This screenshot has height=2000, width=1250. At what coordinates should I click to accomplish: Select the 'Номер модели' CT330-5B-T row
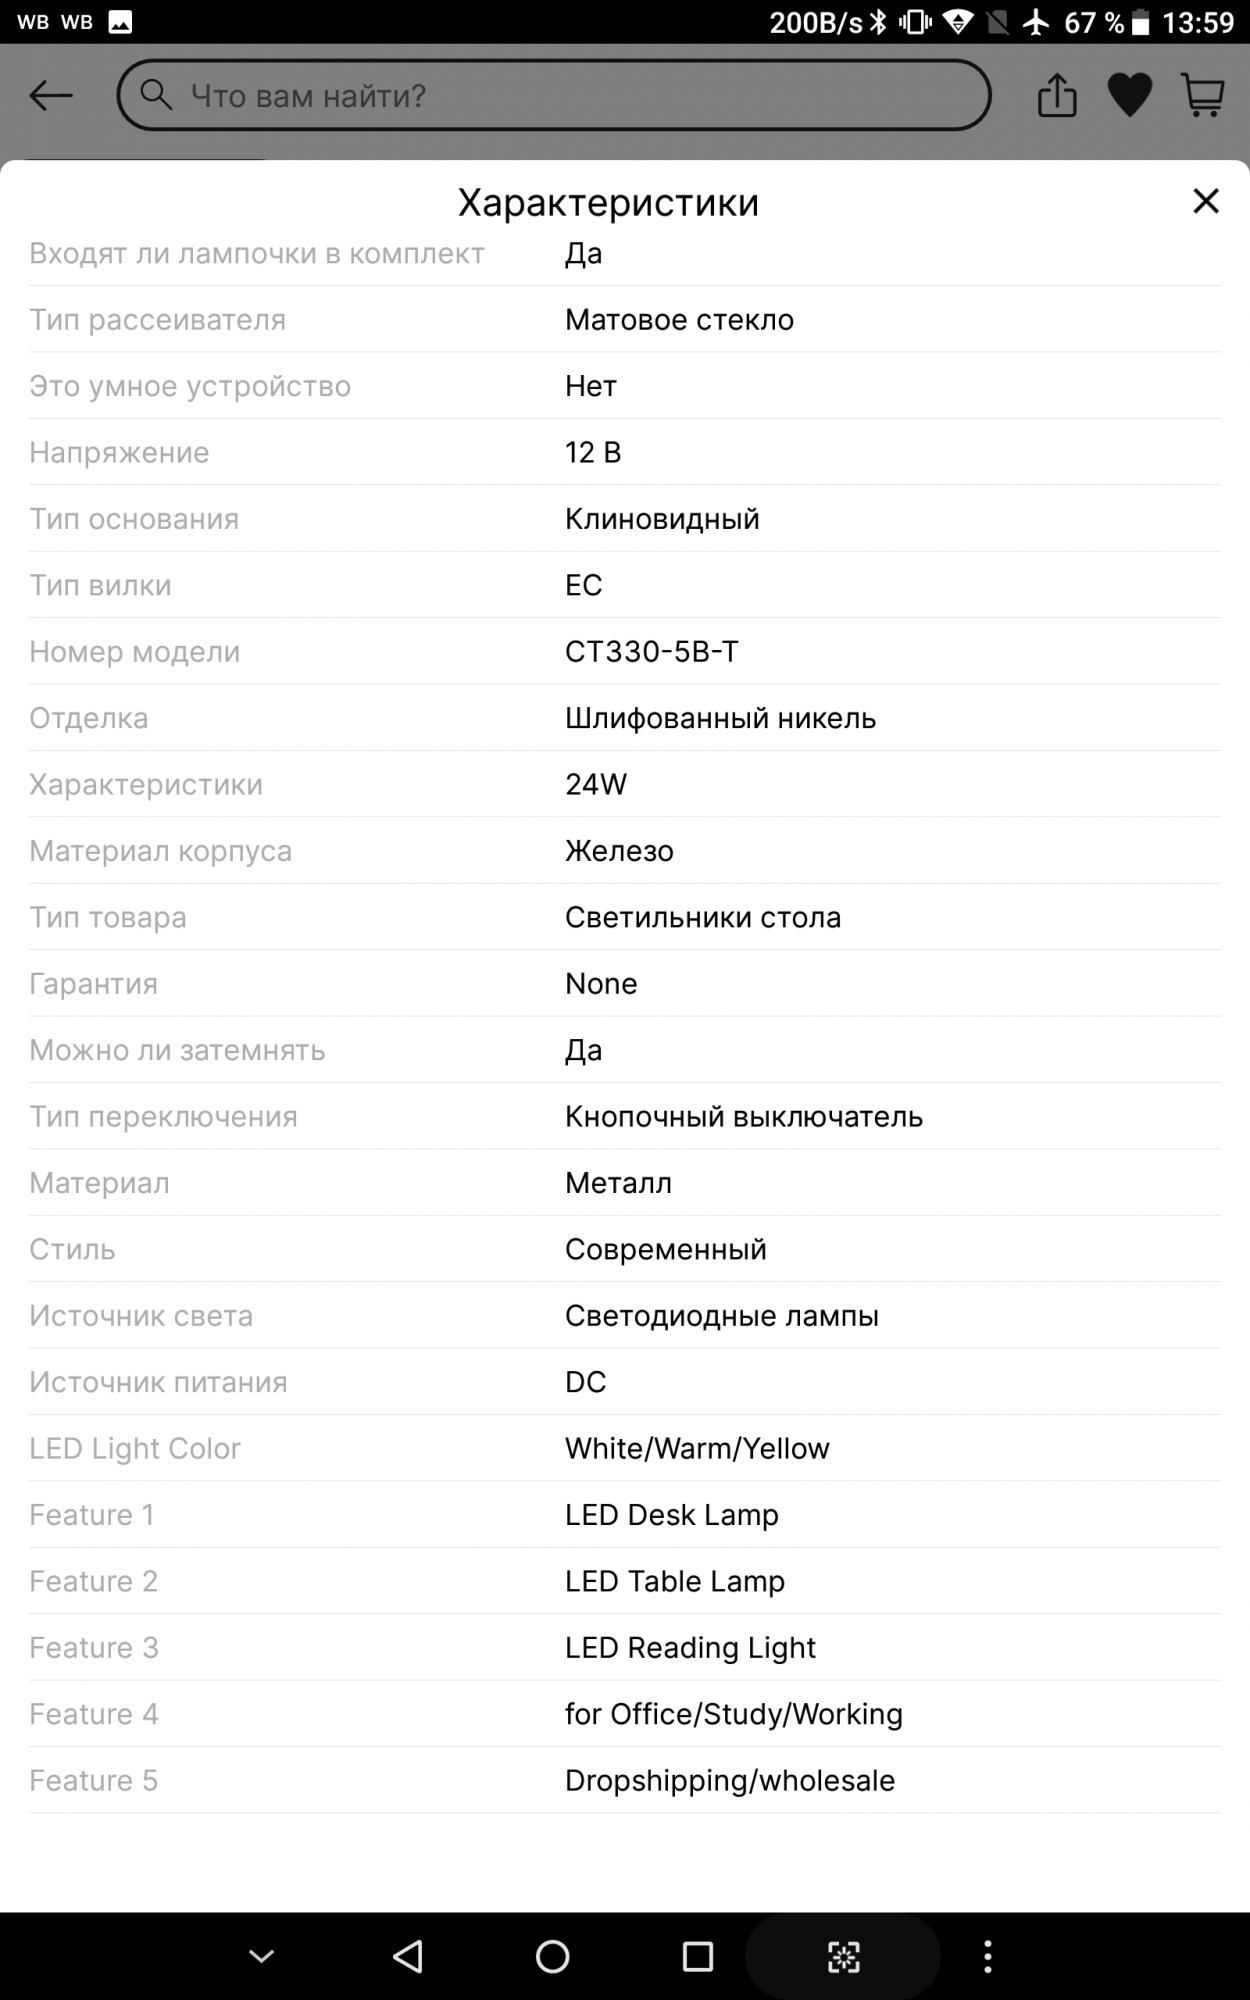pos(624,652)
